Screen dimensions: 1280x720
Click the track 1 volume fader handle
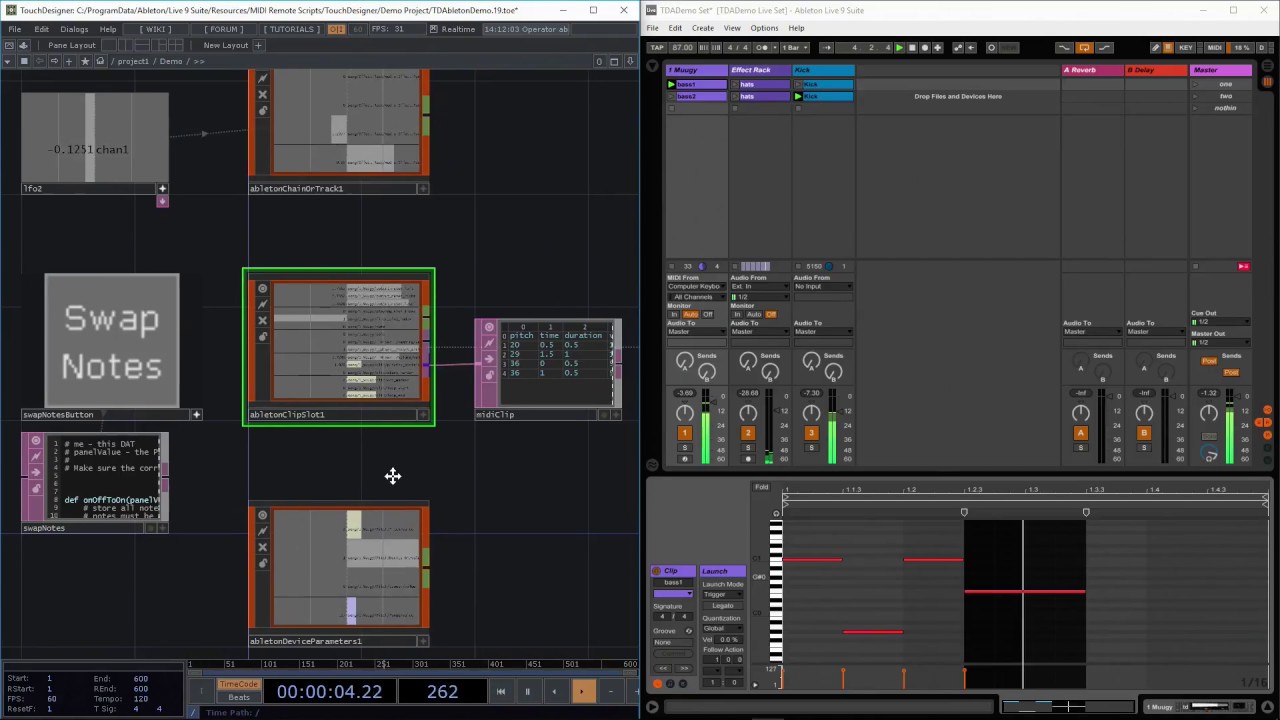tap(716, 401)
